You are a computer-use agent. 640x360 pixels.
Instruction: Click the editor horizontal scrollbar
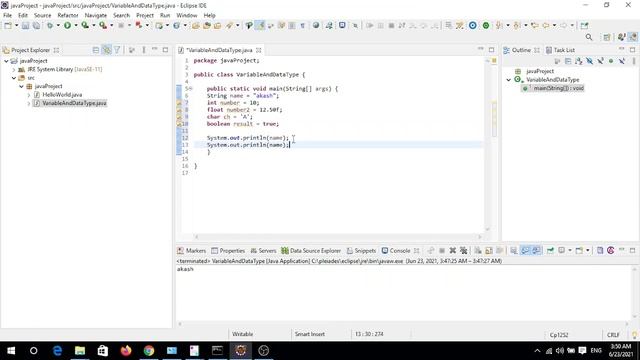(x=338, y=236)
